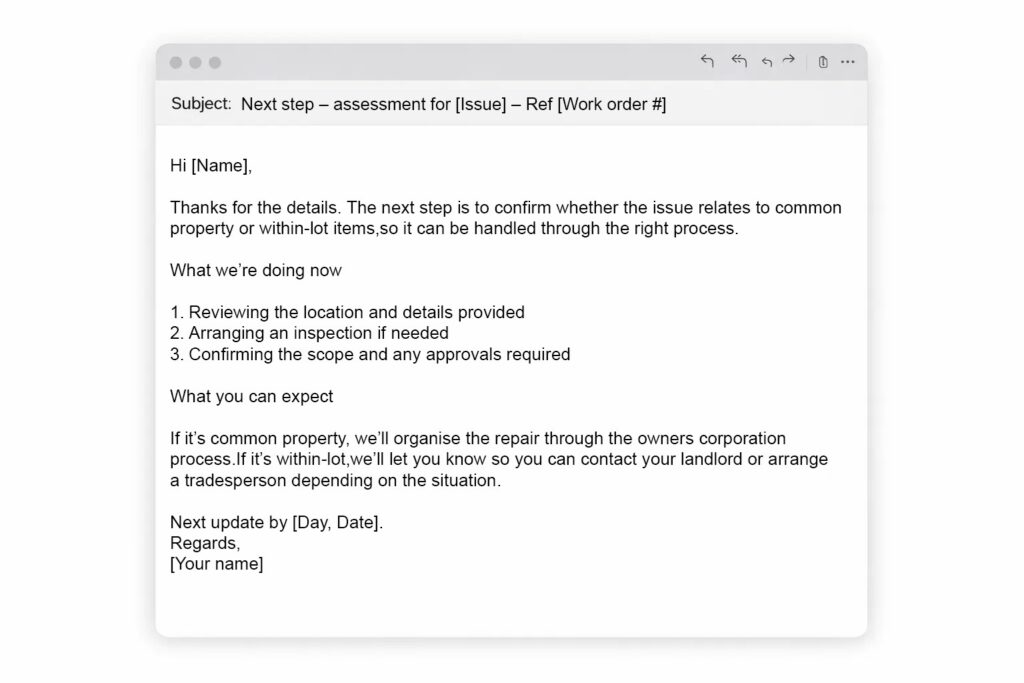Screen dimensions: 1024x683
Task: Click the "What you can expect" heading
Action: [251, 396]
